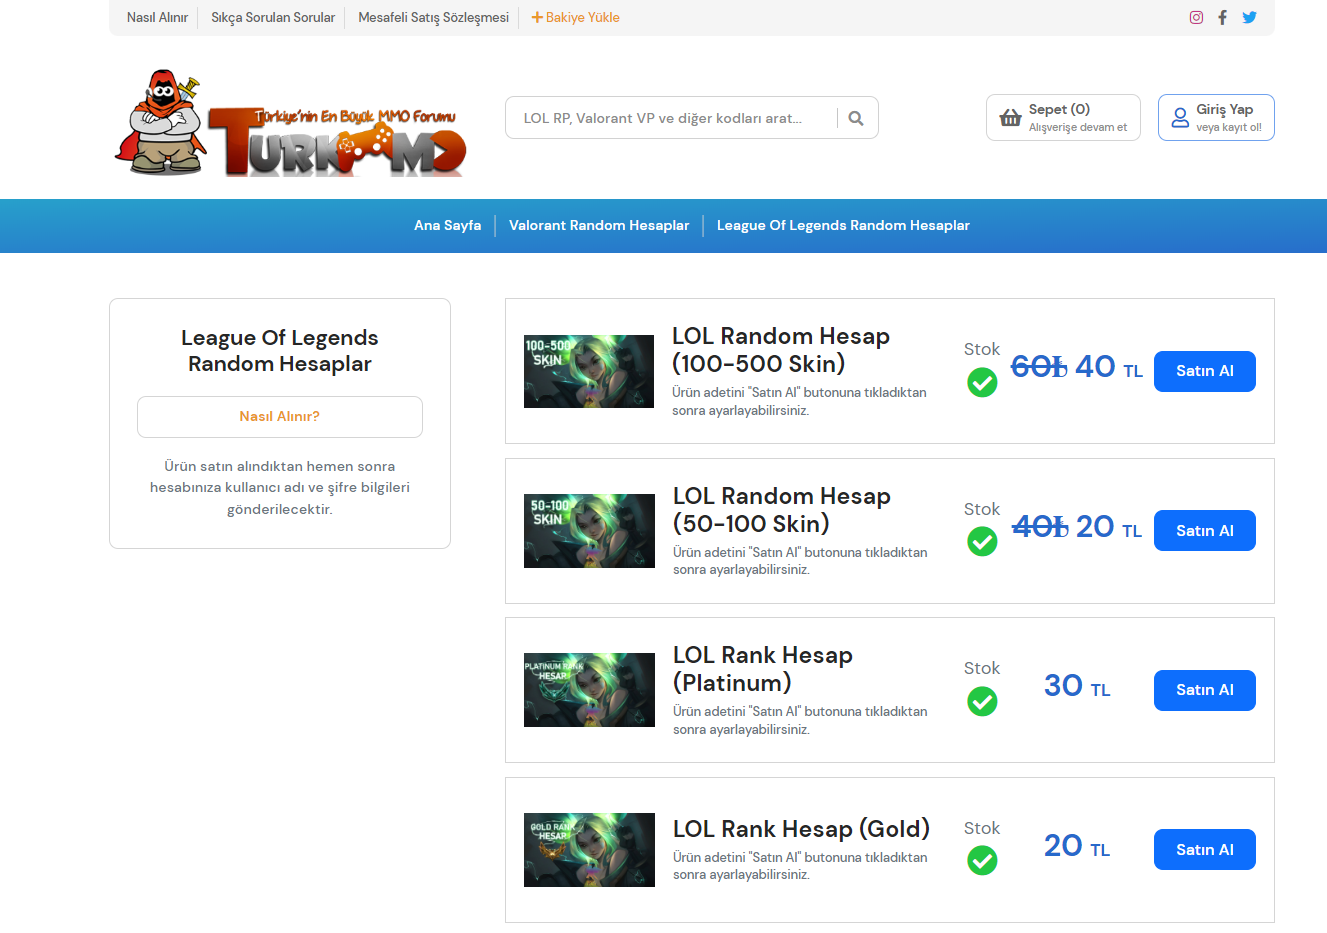
Task: Click stock checkmark for 100-500 Skin account
Action: tap(982, 382)
